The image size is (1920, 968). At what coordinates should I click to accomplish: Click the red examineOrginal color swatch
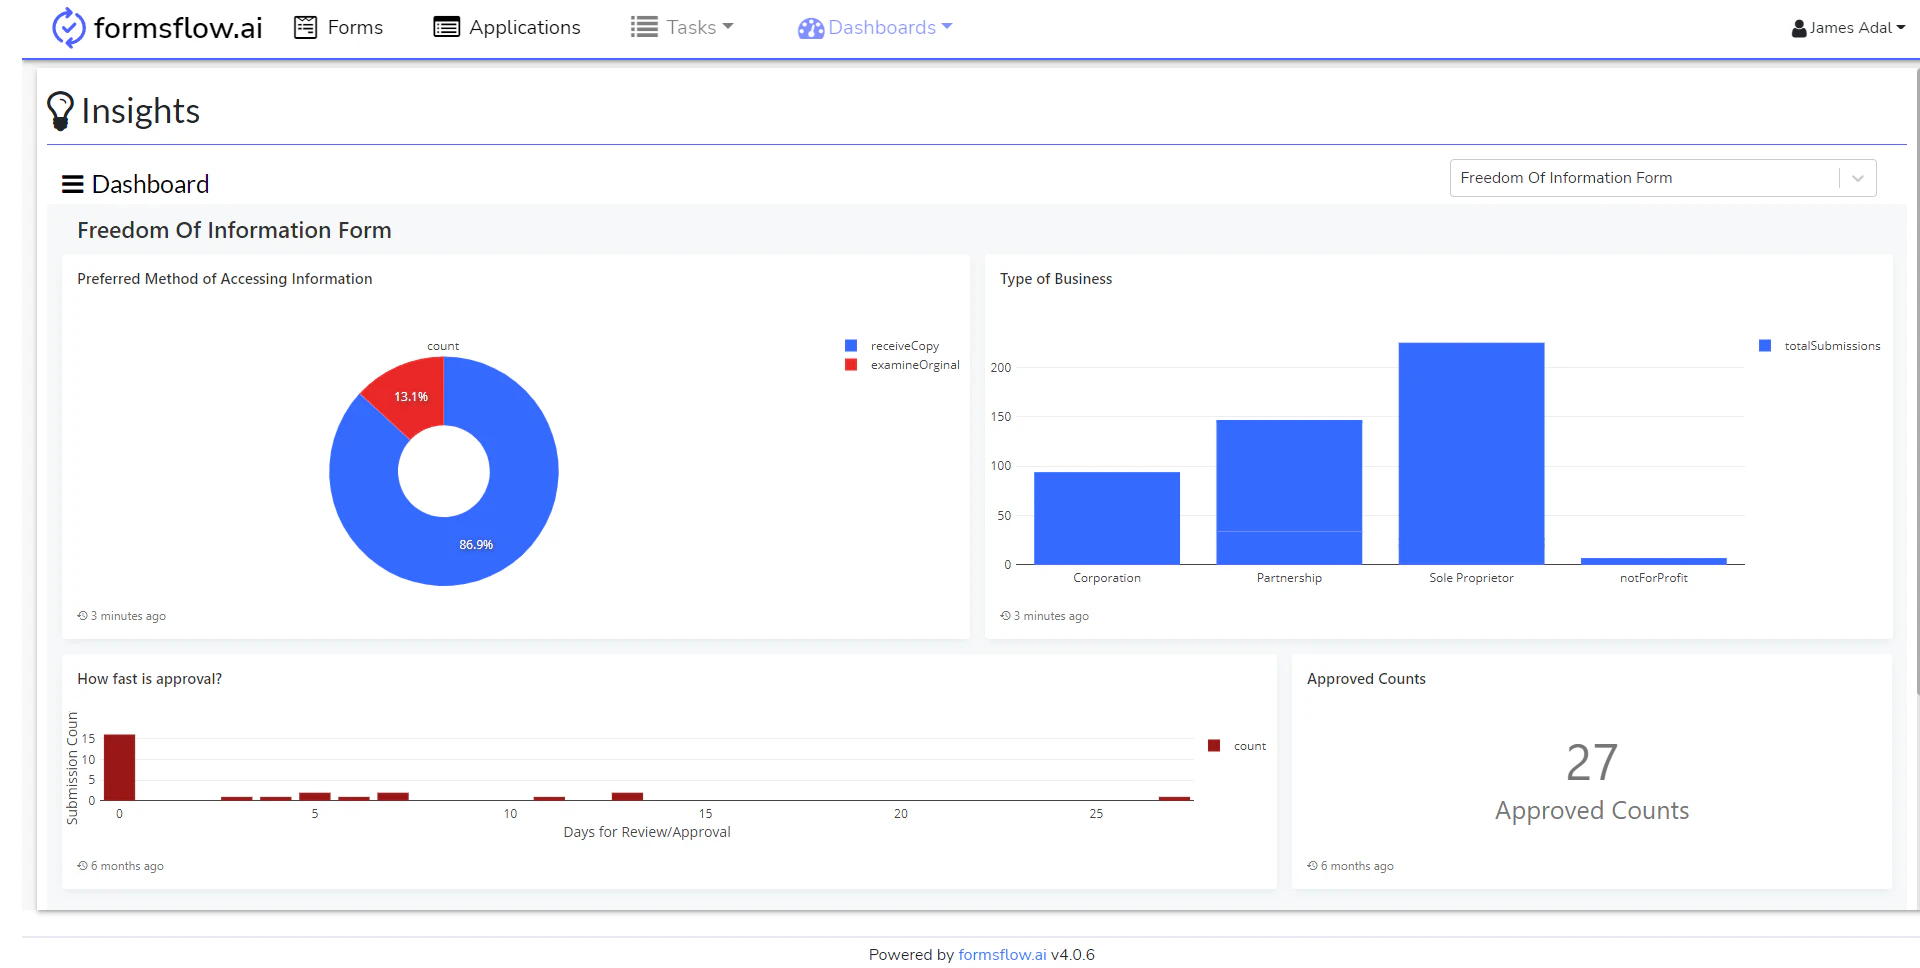[x=850, y=364]
